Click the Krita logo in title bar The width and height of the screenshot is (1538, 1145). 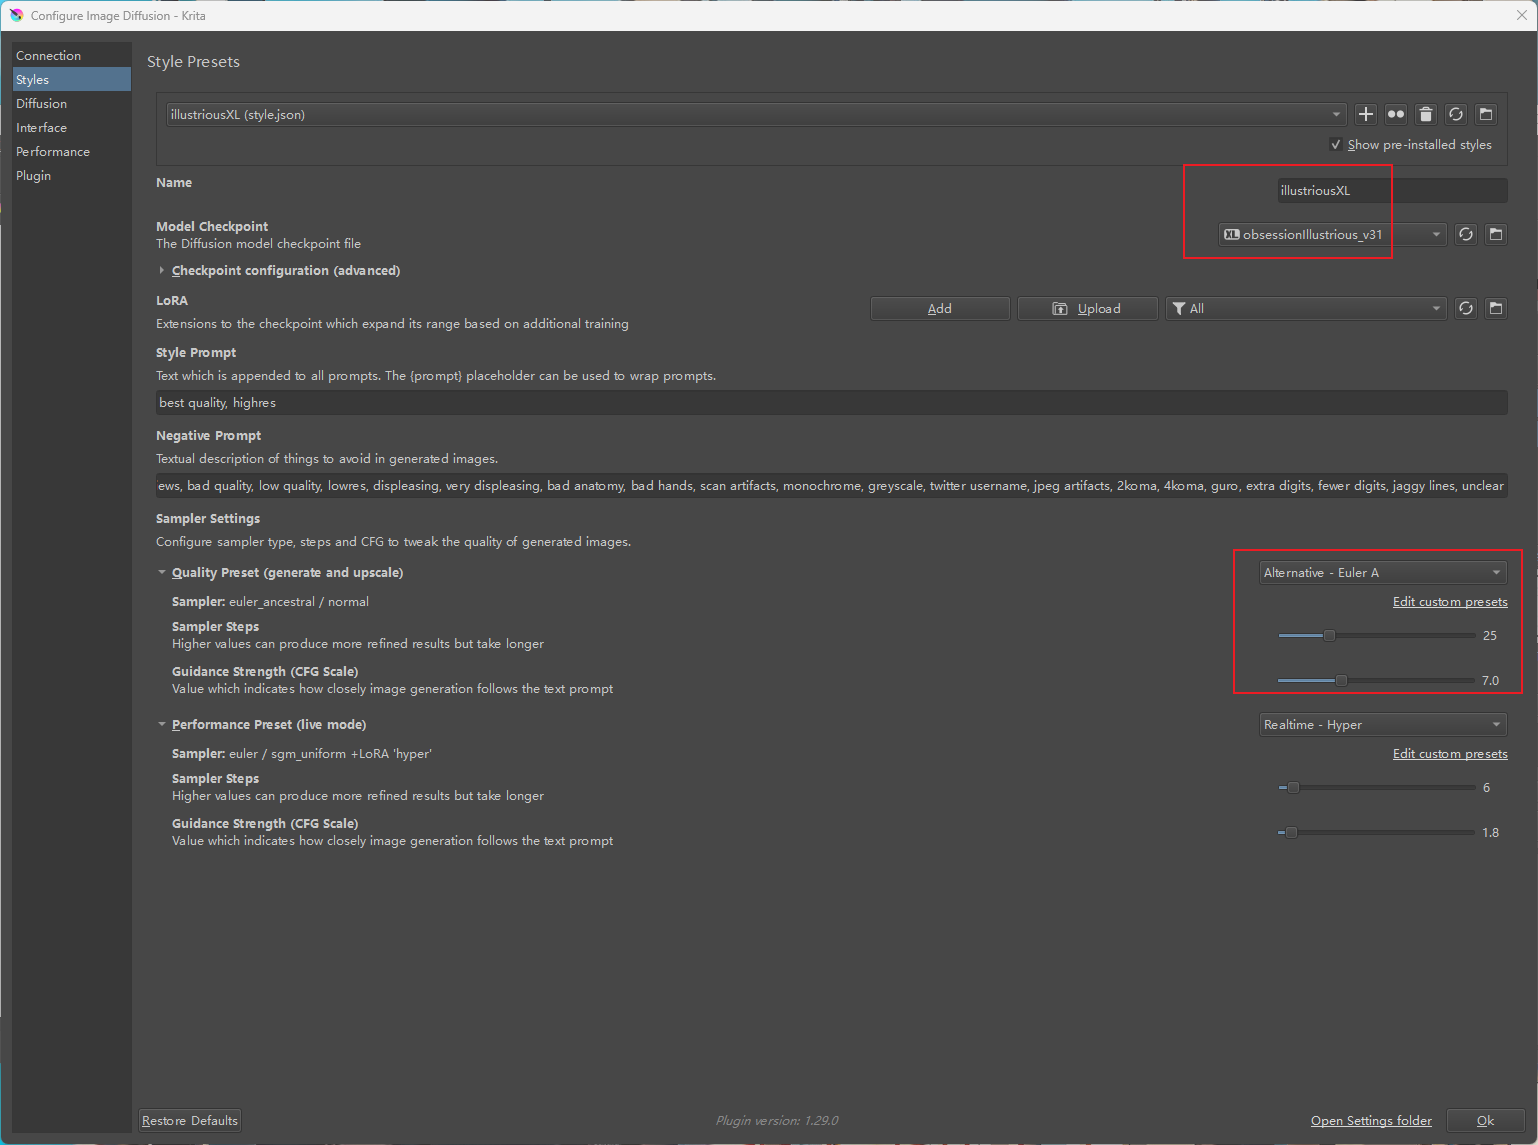coord(16,15)
